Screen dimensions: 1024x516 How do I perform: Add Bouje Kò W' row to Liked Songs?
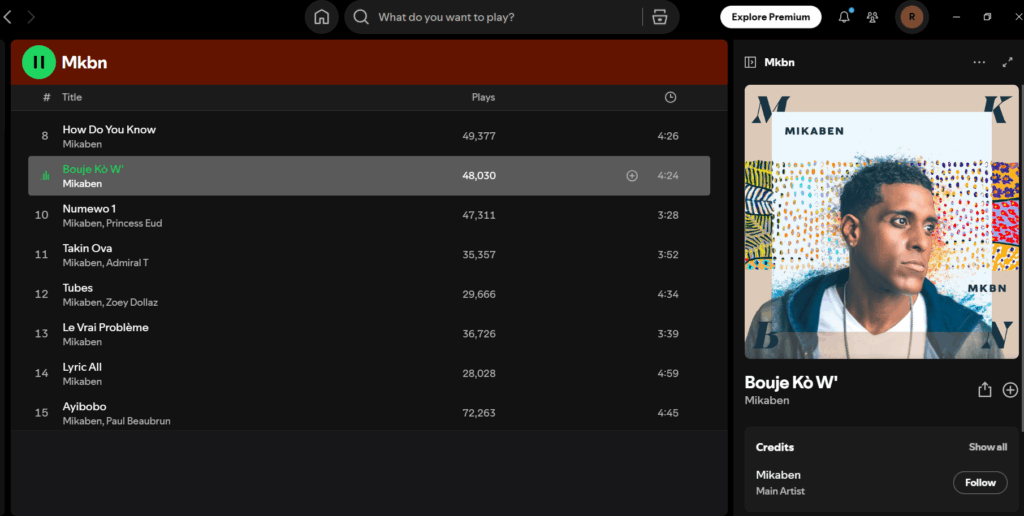[x=632, y=176]
